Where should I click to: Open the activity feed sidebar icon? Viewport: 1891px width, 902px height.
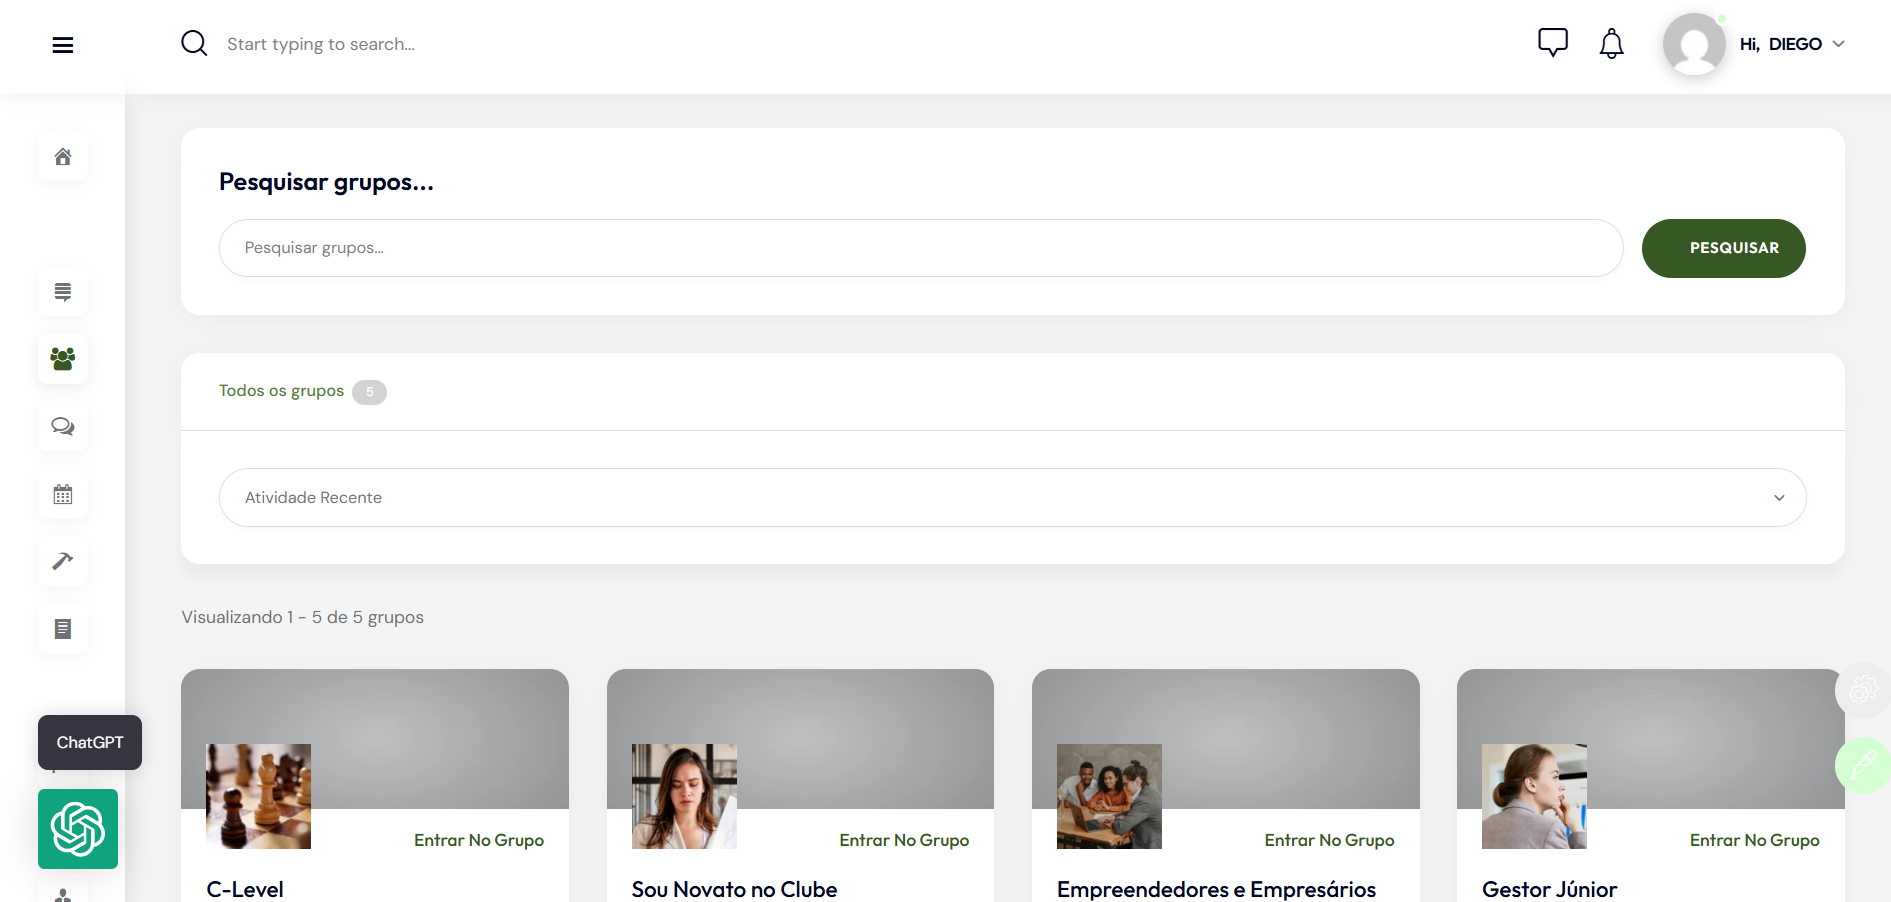click(63, 292)
